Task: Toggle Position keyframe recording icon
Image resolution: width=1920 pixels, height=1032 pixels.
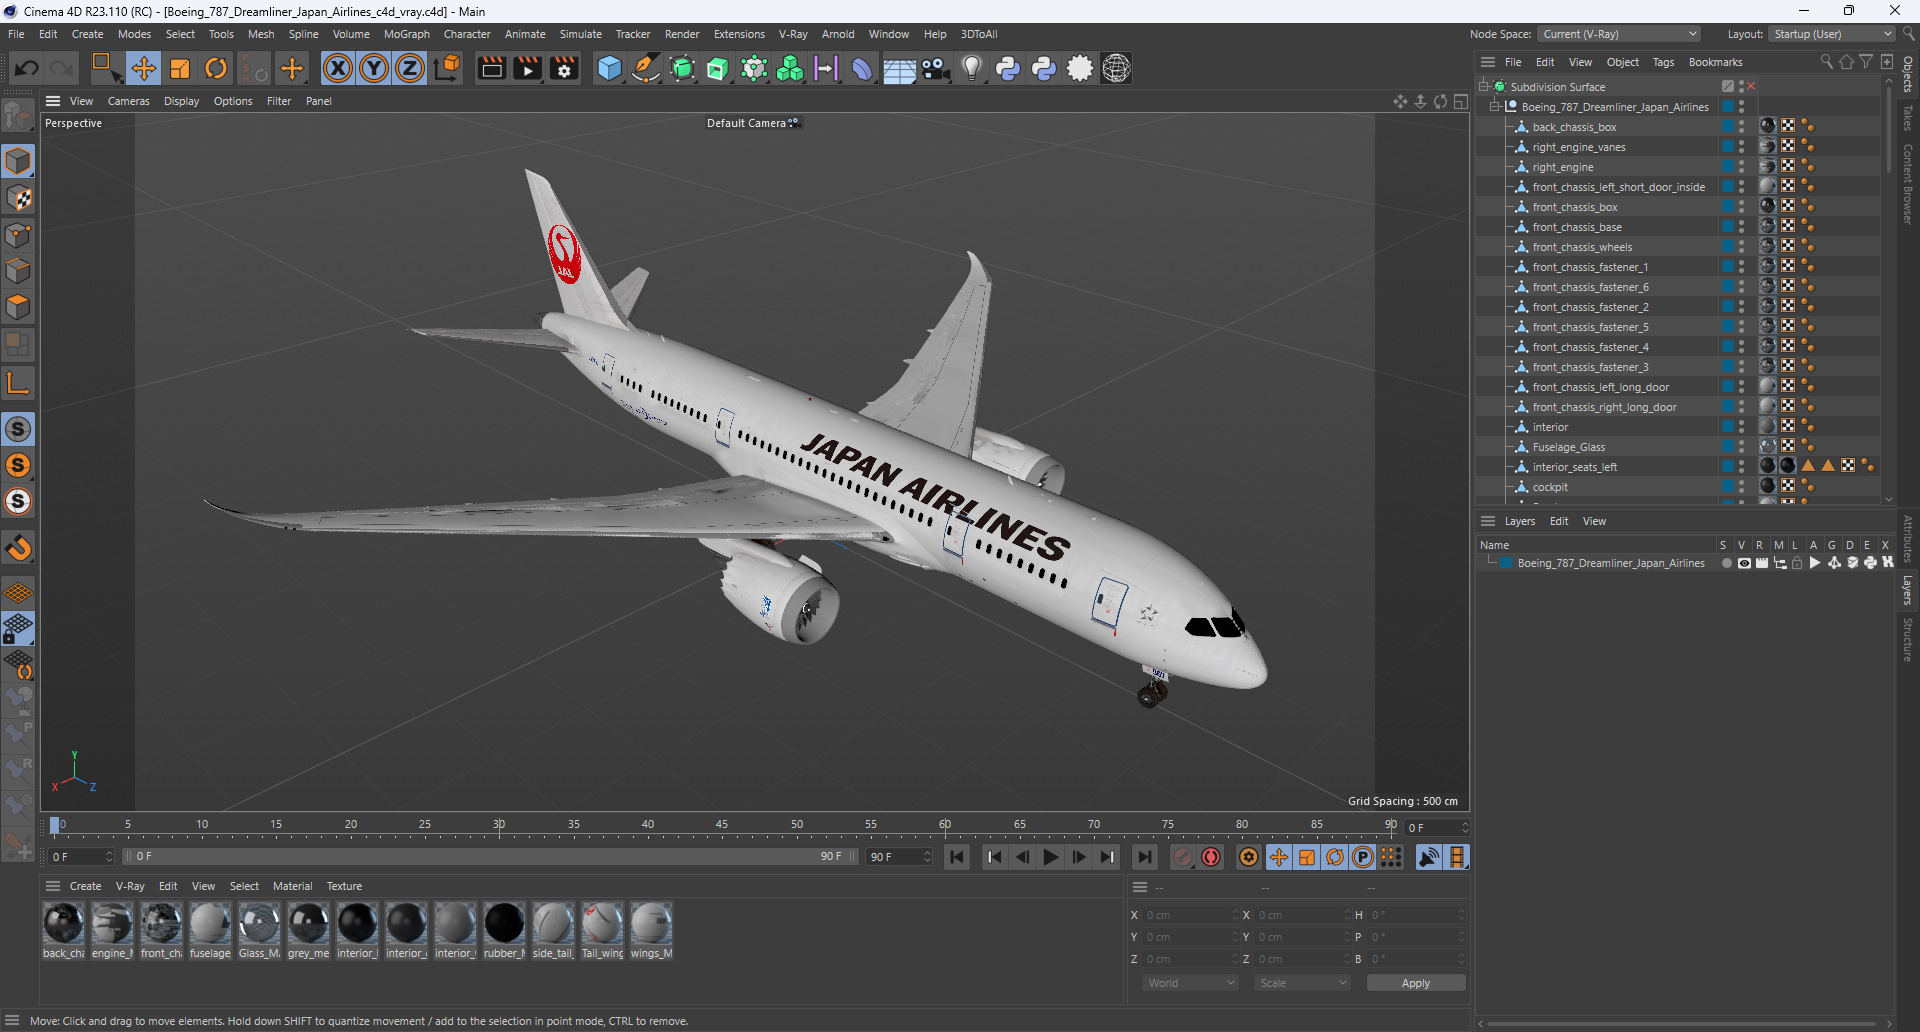Action: 1278,857
